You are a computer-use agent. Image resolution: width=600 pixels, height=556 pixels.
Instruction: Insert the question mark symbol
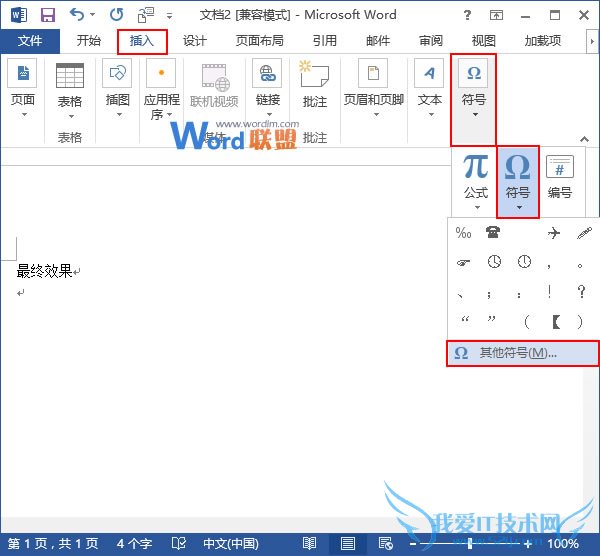[x=581, y=292]
